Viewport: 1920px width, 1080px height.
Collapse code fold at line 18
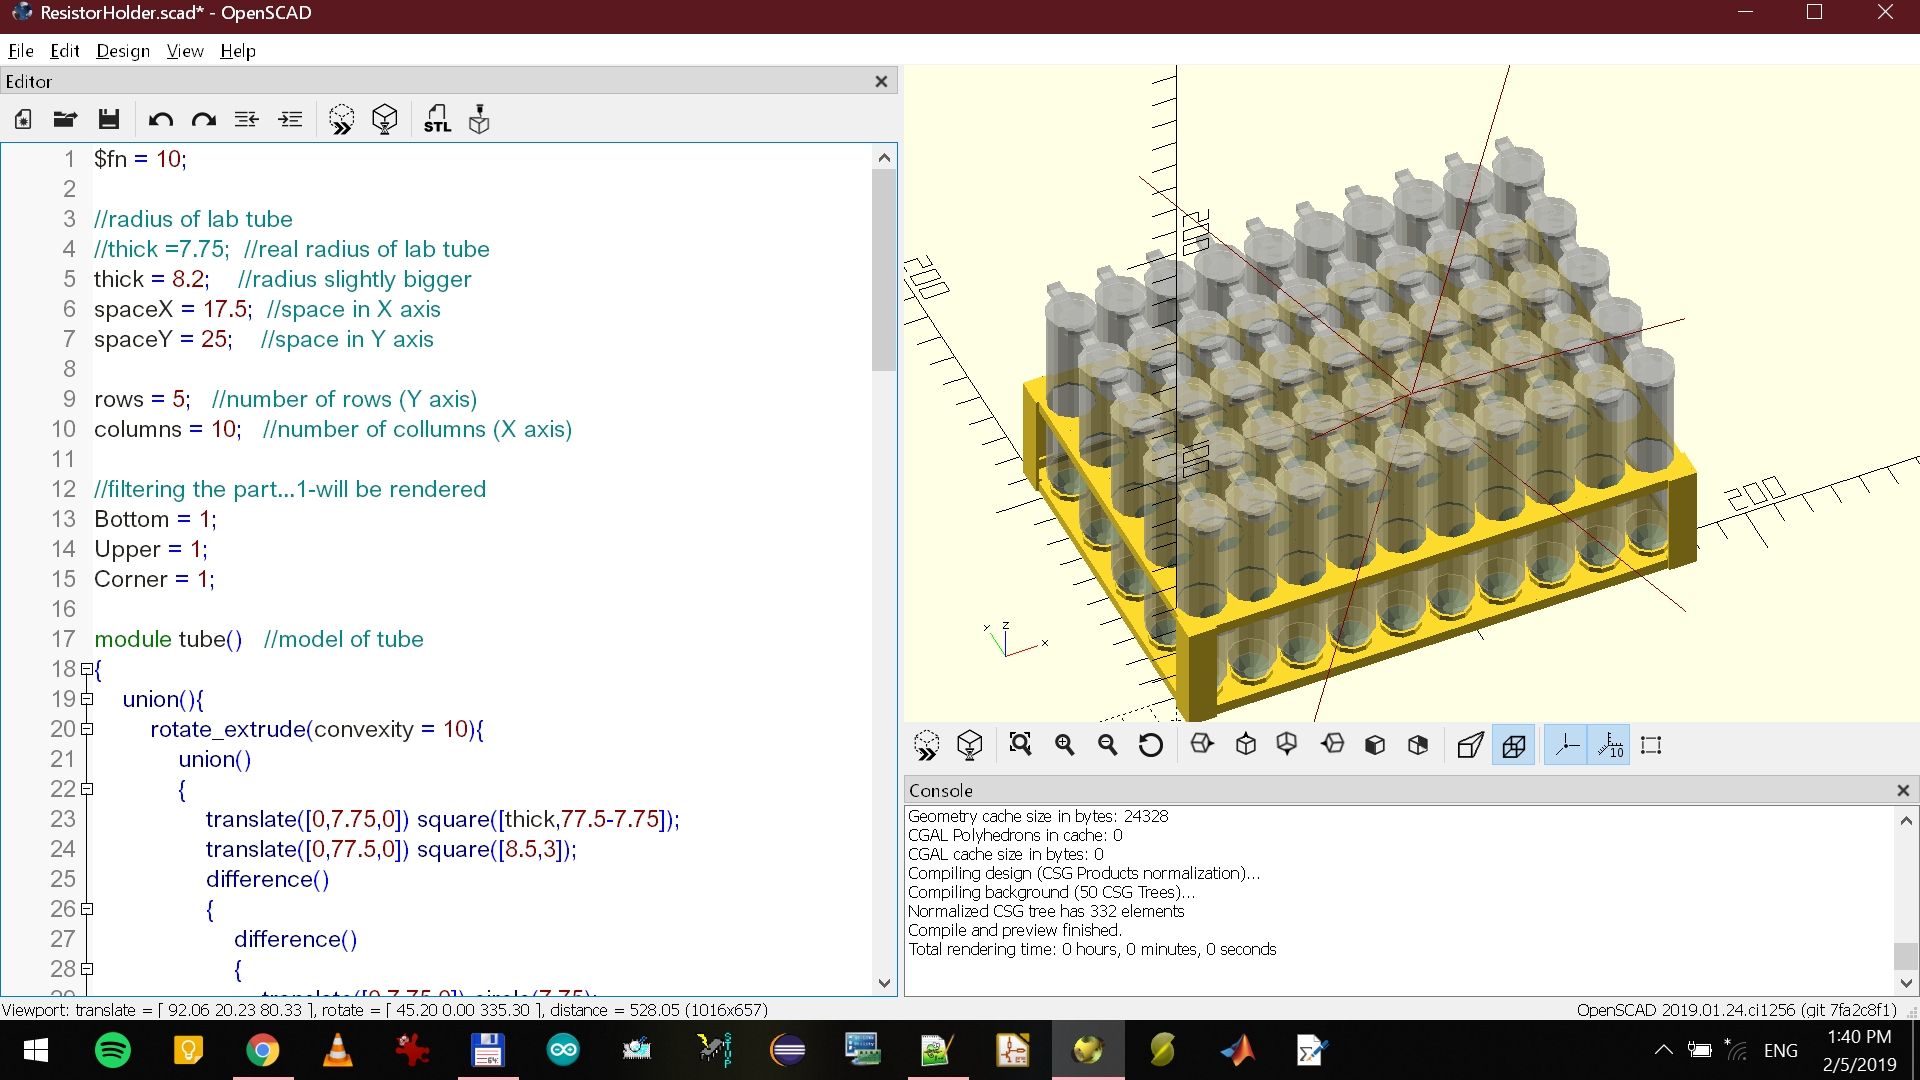click(87, 669)
